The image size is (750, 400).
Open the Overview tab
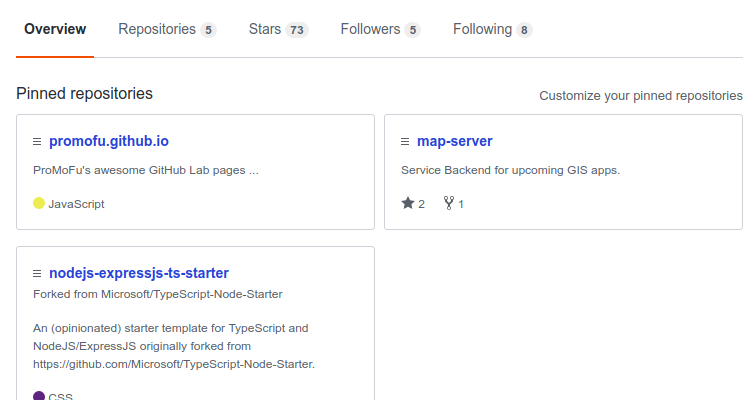55,29
